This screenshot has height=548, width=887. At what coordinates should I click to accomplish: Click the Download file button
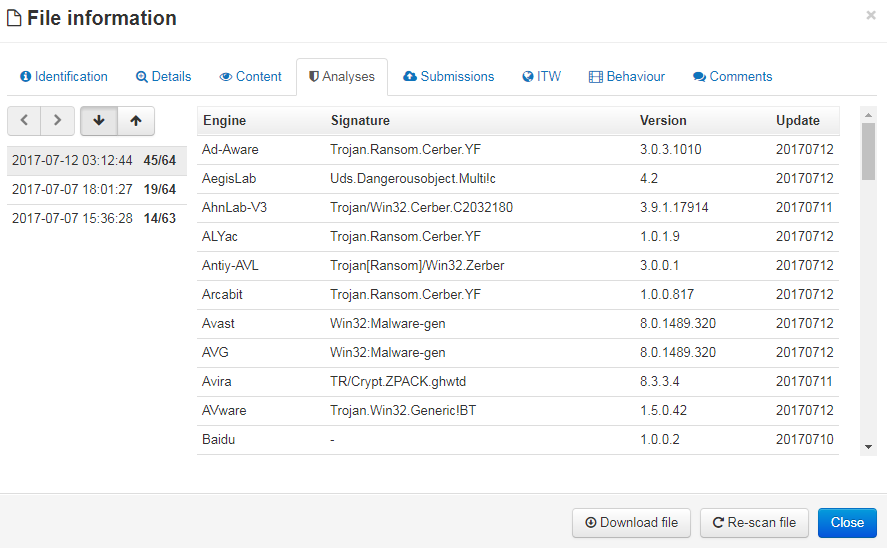click(631, 522)
